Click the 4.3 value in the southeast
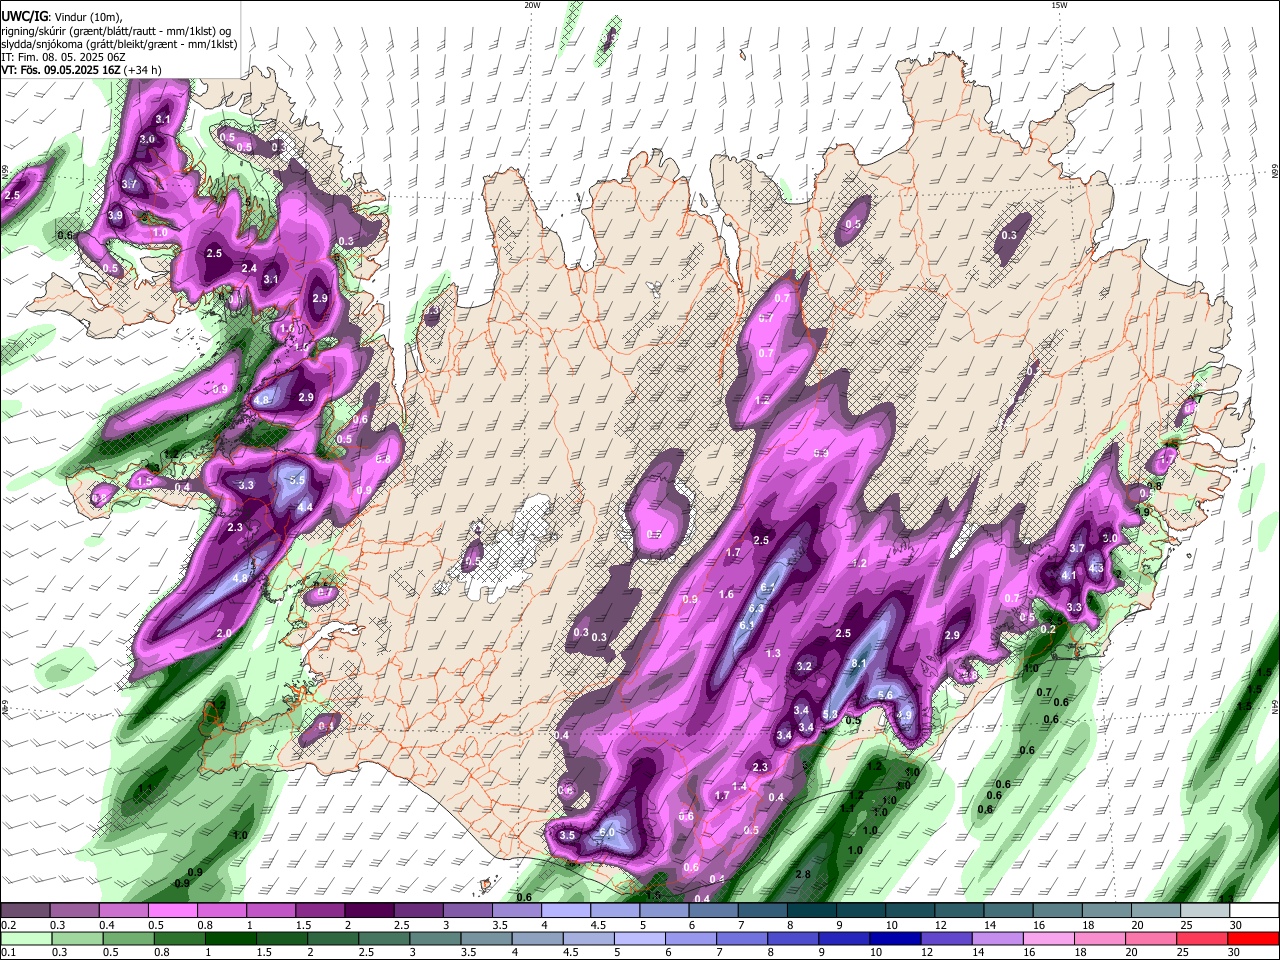Viewport: 1280px width, 960px height. click(x=1095, y=568)
